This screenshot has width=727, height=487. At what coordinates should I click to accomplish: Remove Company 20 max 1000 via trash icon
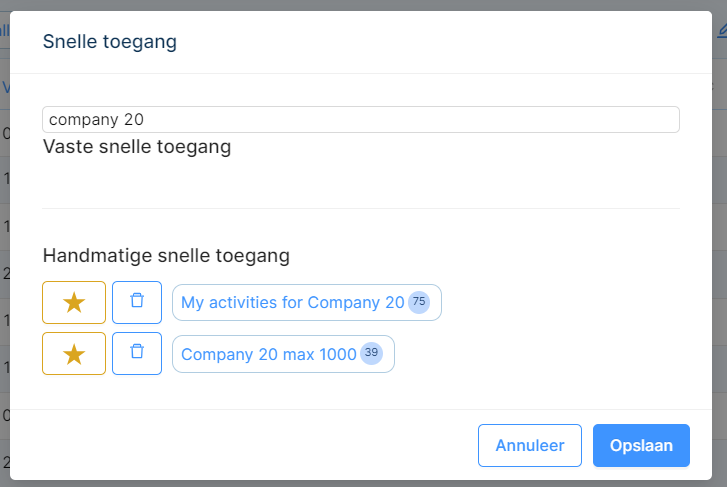click(137, 353)
